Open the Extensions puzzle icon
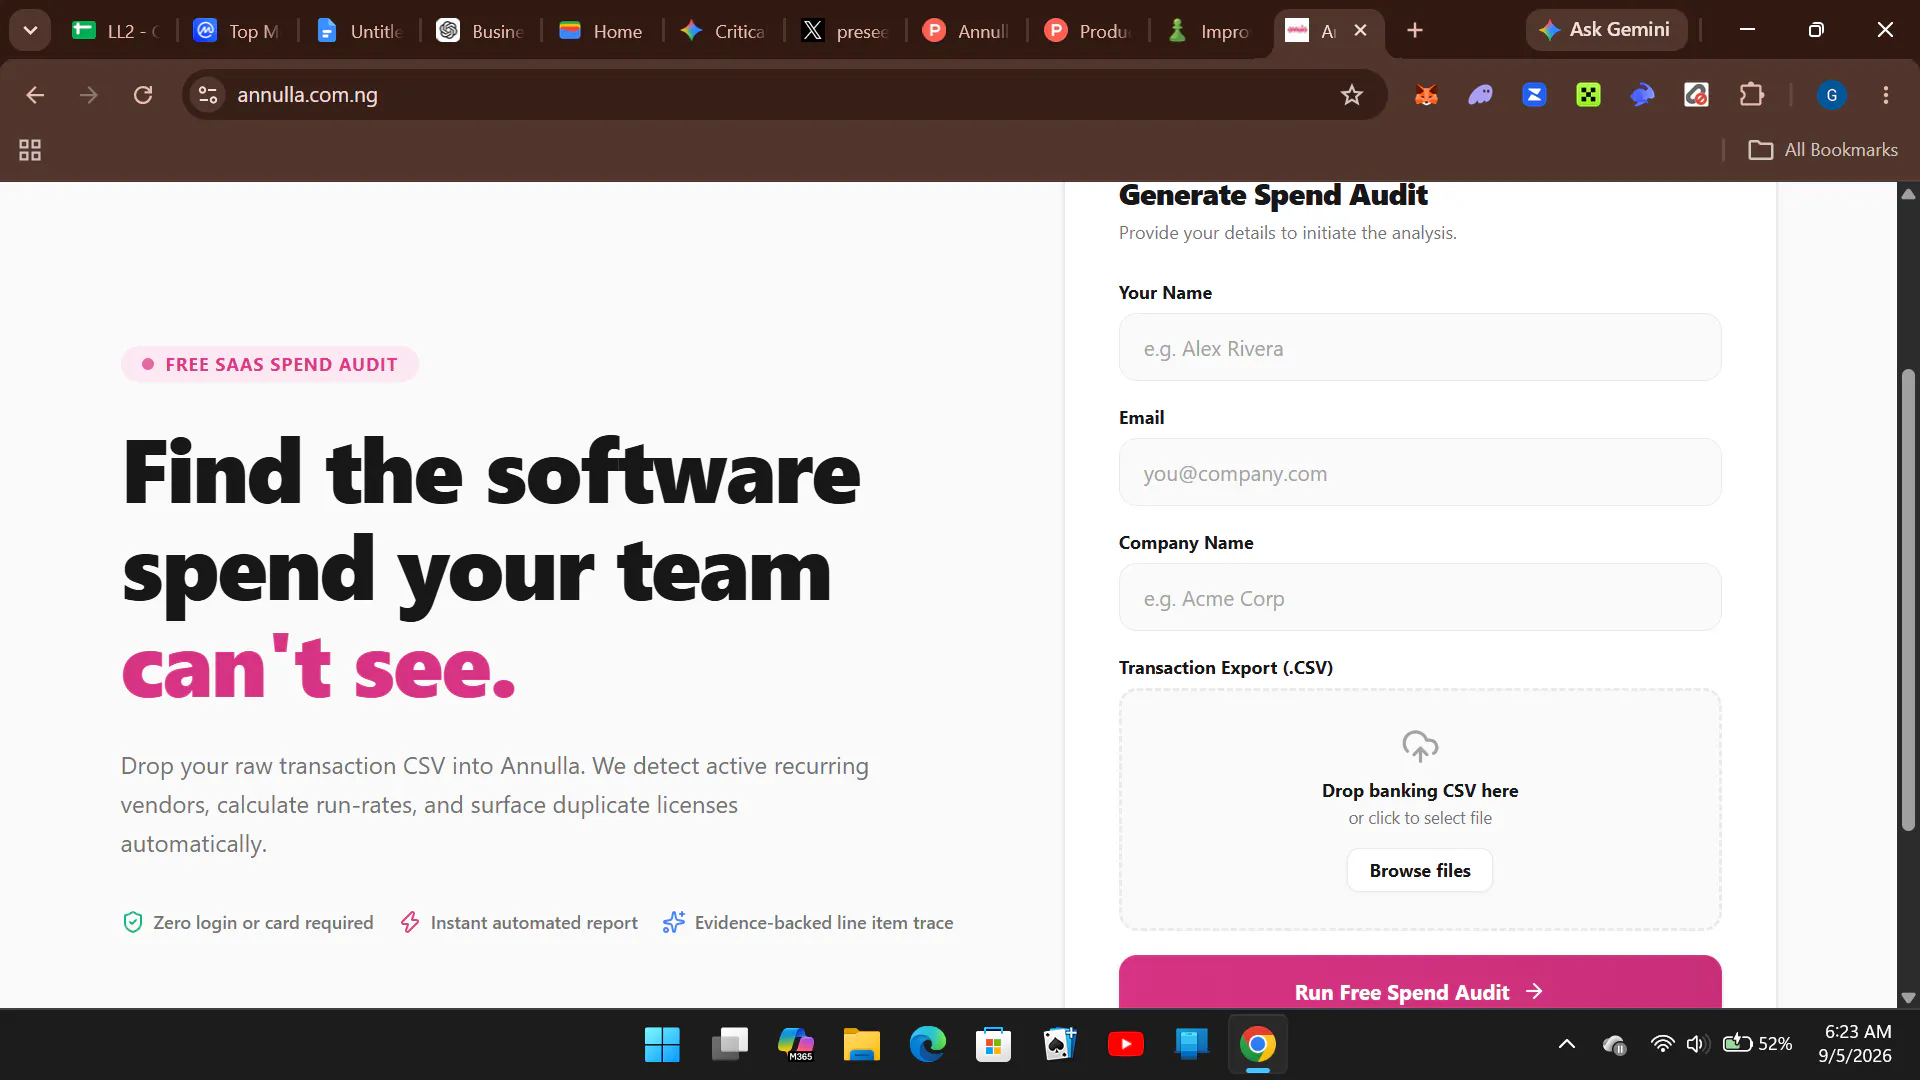Image resolution: width=1920 pixels, height=1080 pixels. coord(1751,95)
